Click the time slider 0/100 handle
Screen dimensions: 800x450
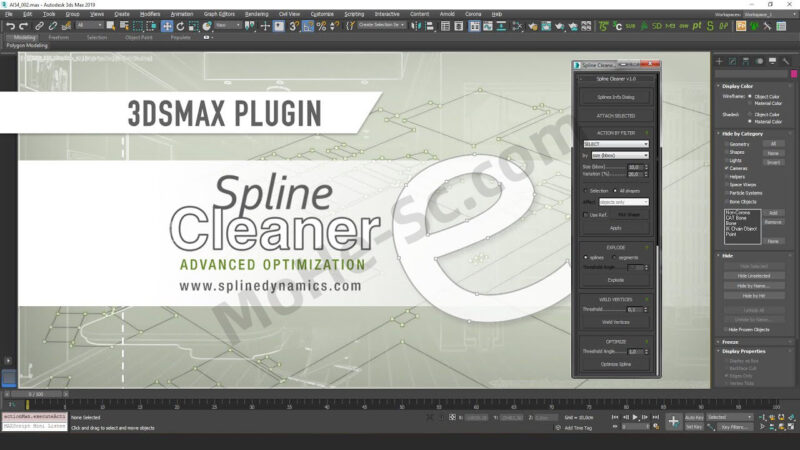36,394
